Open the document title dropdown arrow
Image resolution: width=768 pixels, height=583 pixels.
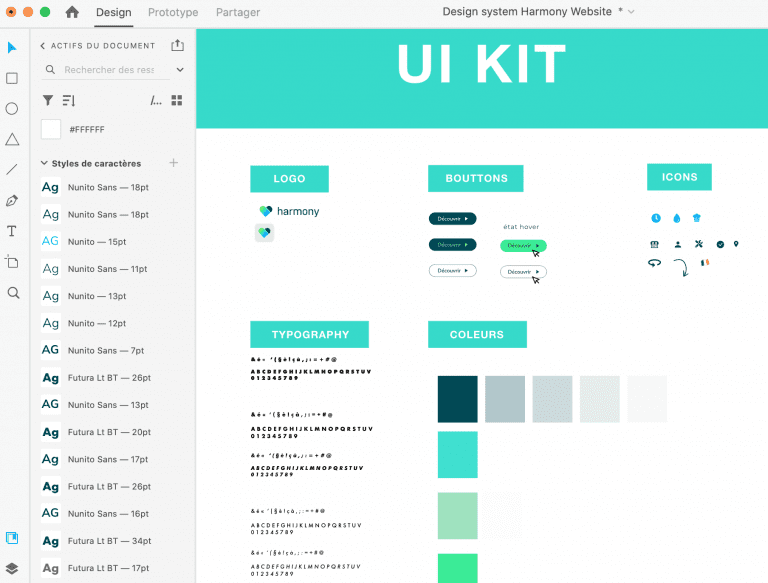(631, 12)
